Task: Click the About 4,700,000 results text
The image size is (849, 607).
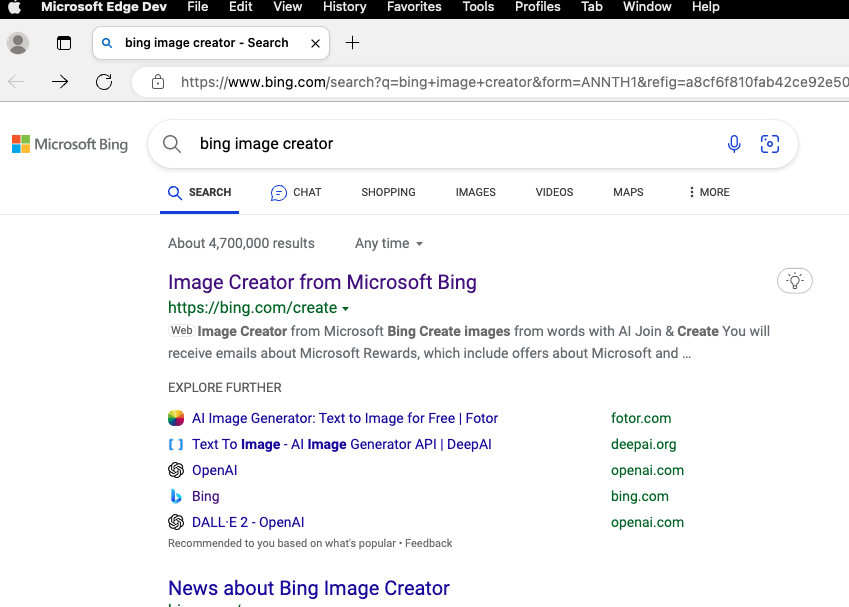Action: (x=241, y=243)
